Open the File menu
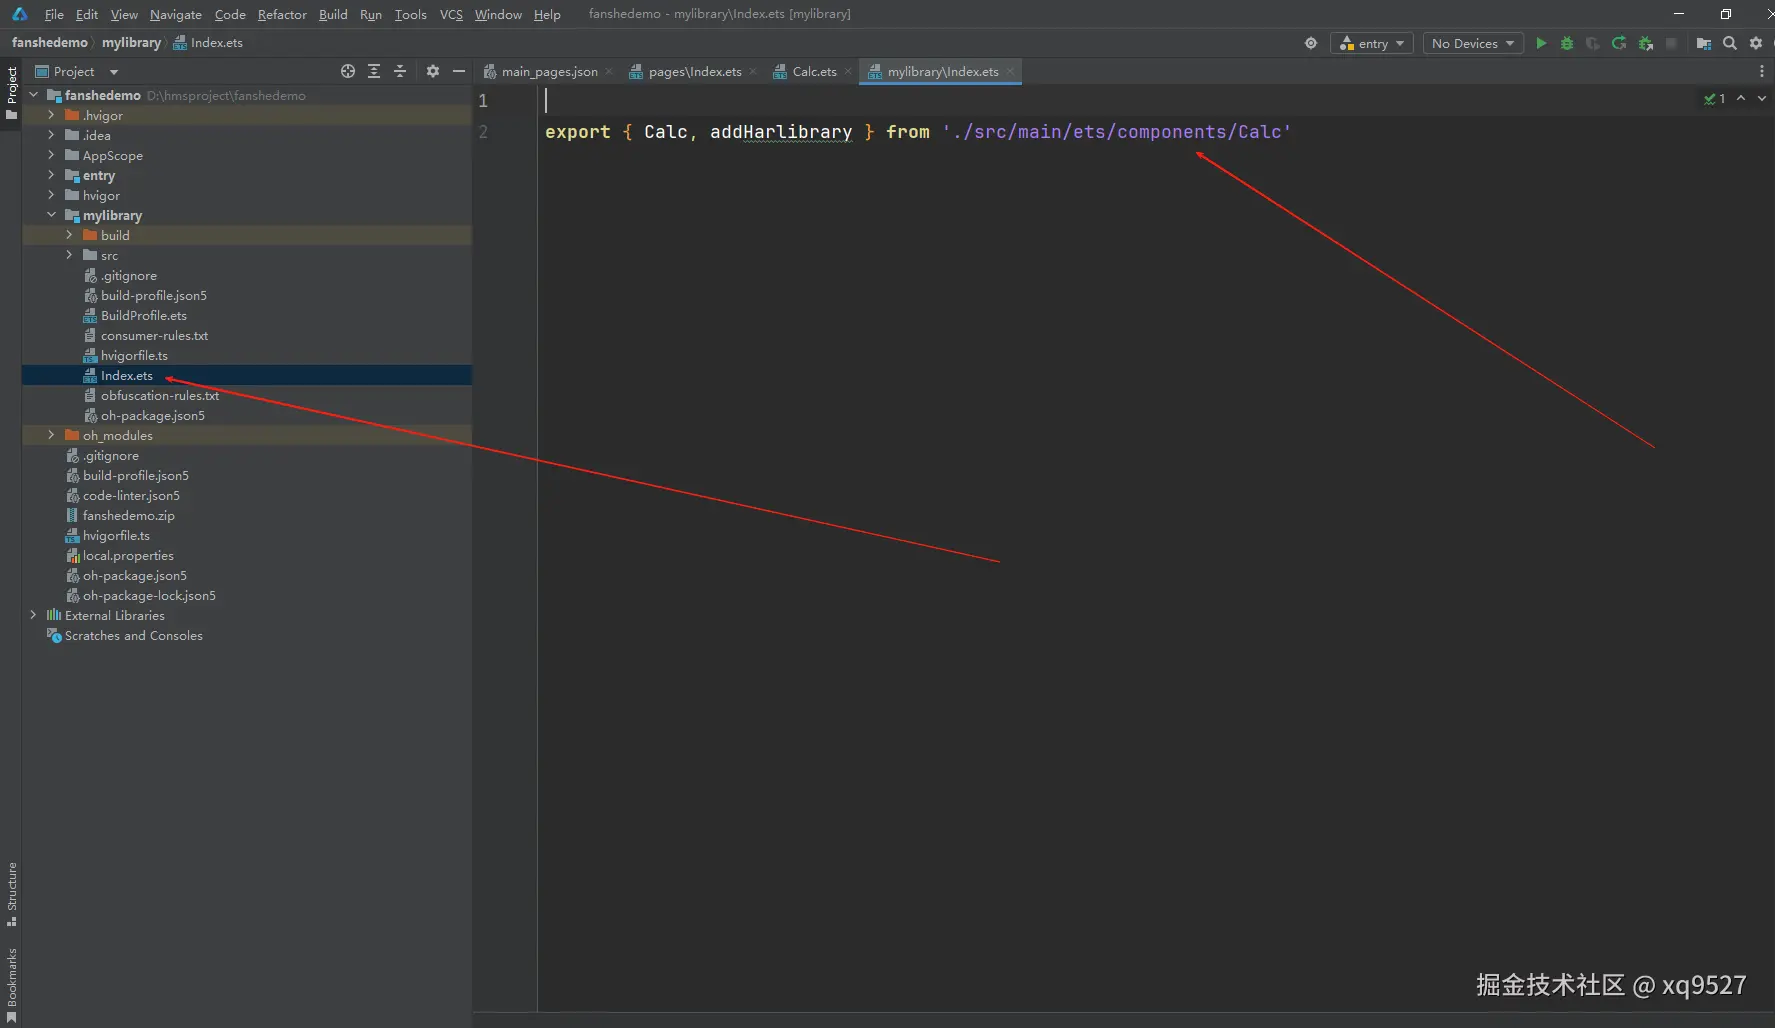Screen dimensions: 1775x1028 tap(54, 14)
